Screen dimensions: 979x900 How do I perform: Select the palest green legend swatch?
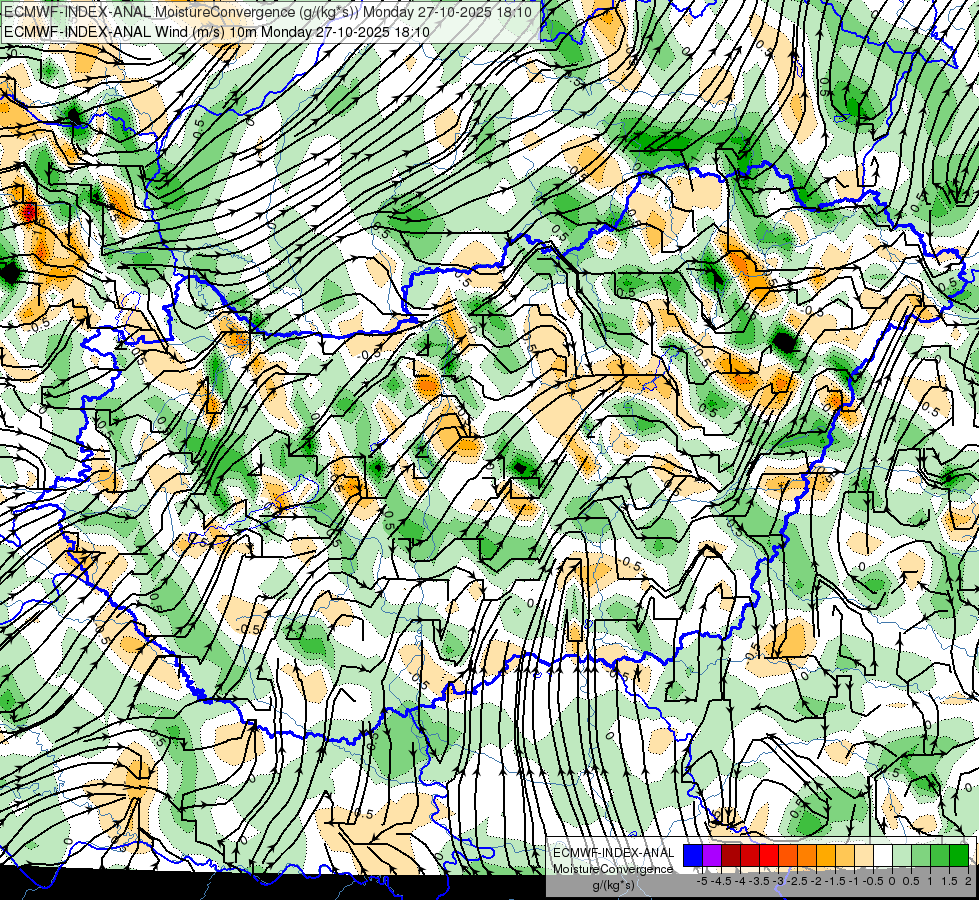pyautogui.click(x=902, y=855)
